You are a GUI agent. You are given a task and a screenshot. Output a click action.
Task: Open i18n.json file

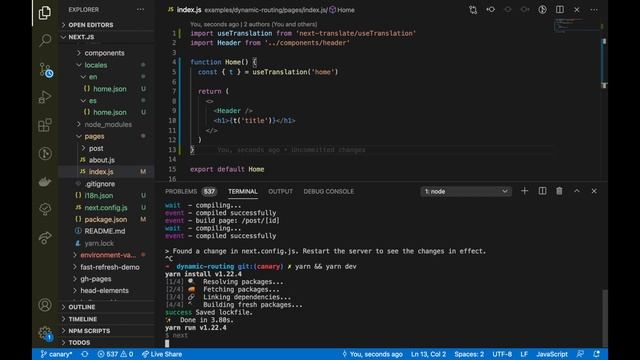point(107,196)
